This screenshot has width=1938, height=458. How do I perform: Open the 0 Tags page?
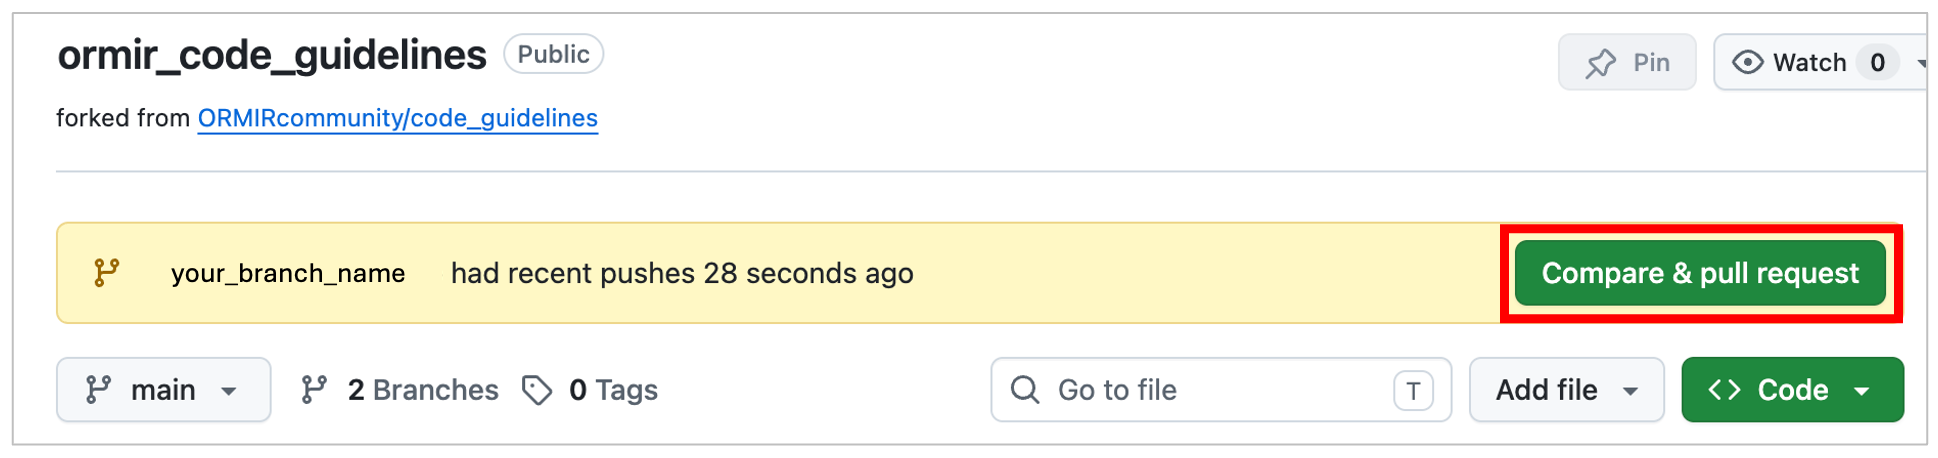click(590, 390)
